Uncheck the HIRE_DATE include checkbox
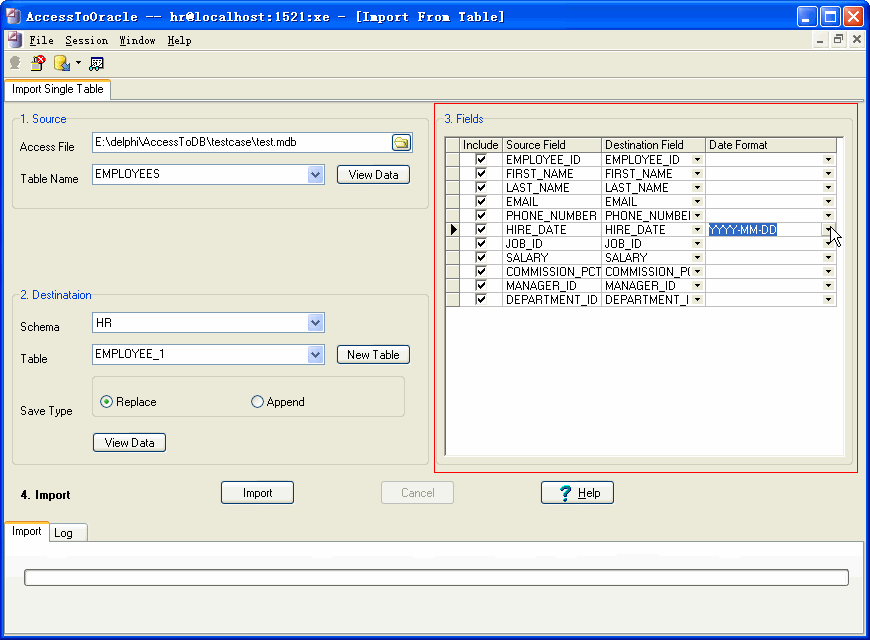The image size is (870, 640). (481, 229)
